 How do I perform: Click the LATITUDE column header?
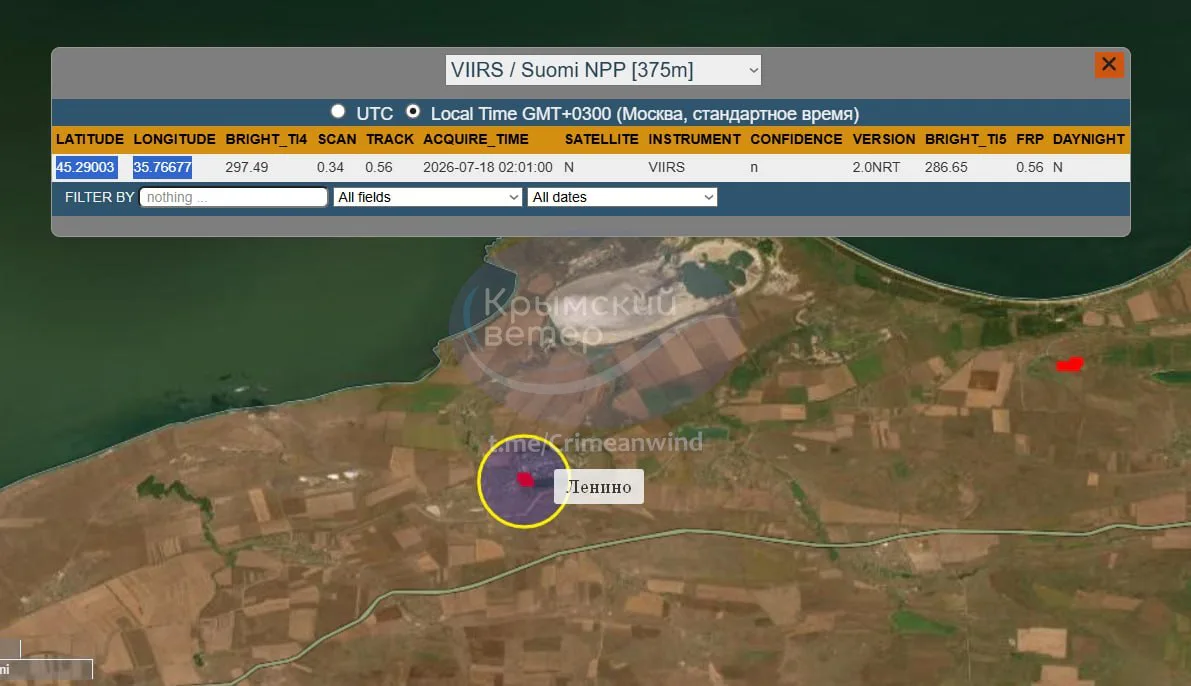[90, 139]
